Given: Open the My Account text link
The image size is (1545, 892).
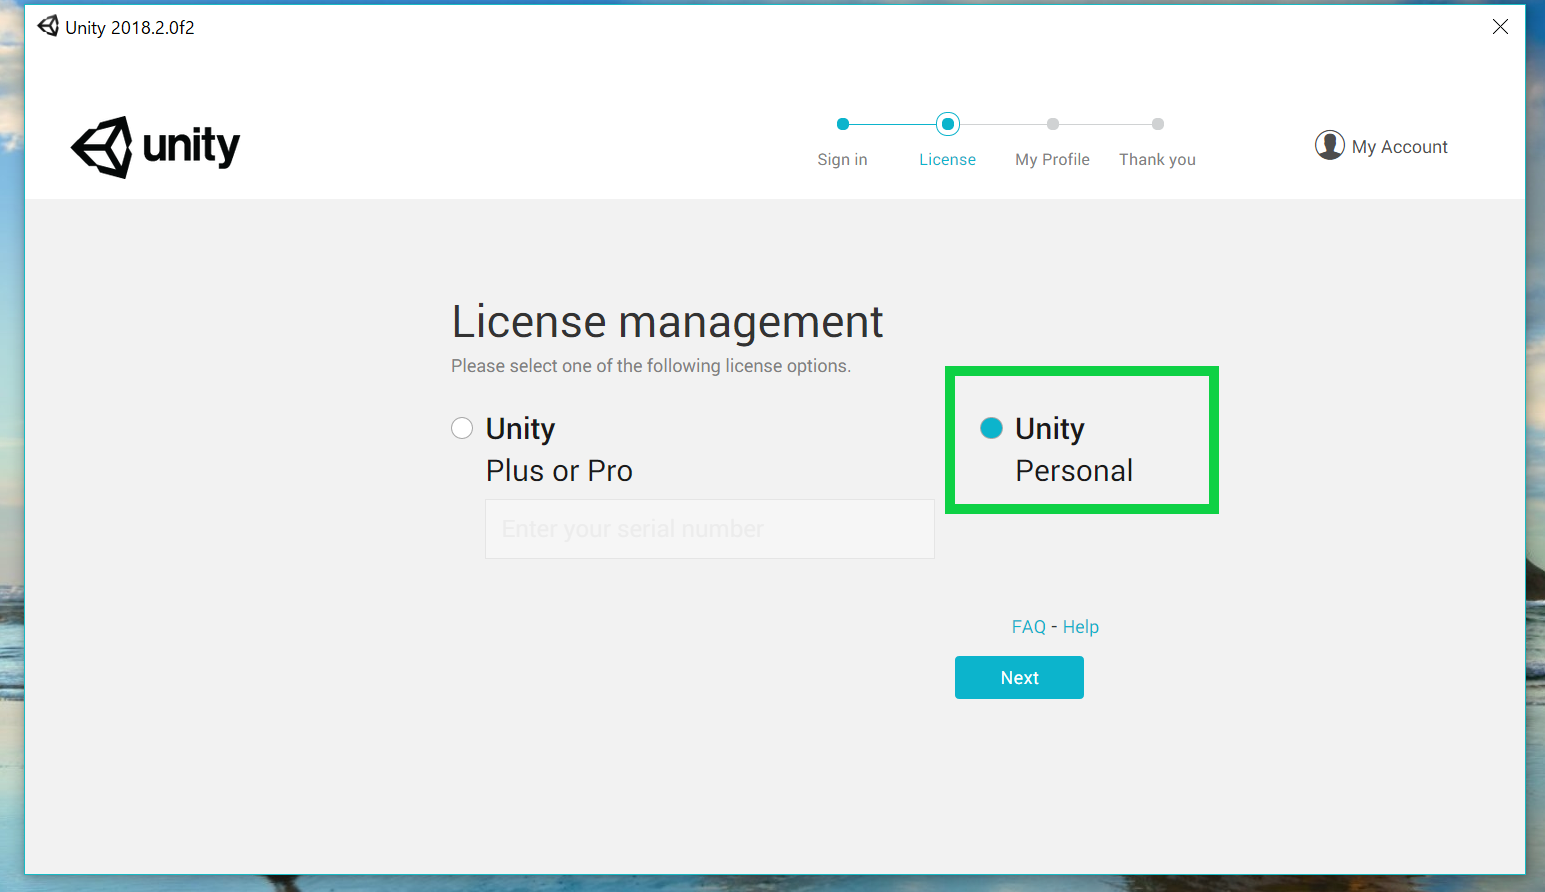Looking at the screenshot, I should tap(1399, 147).
